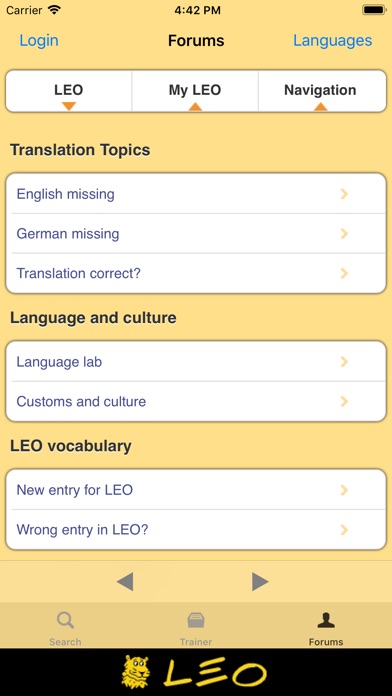
Task: Expand the My LEO dropdown
Action: pos(195,91)
